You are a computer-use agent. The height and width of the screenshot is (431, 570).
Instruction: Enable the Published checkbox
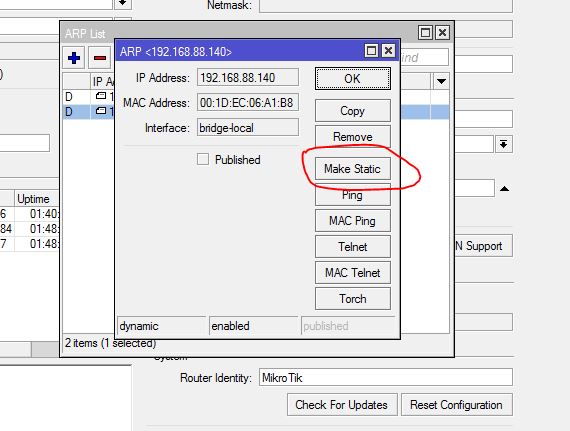click(203, 159)
